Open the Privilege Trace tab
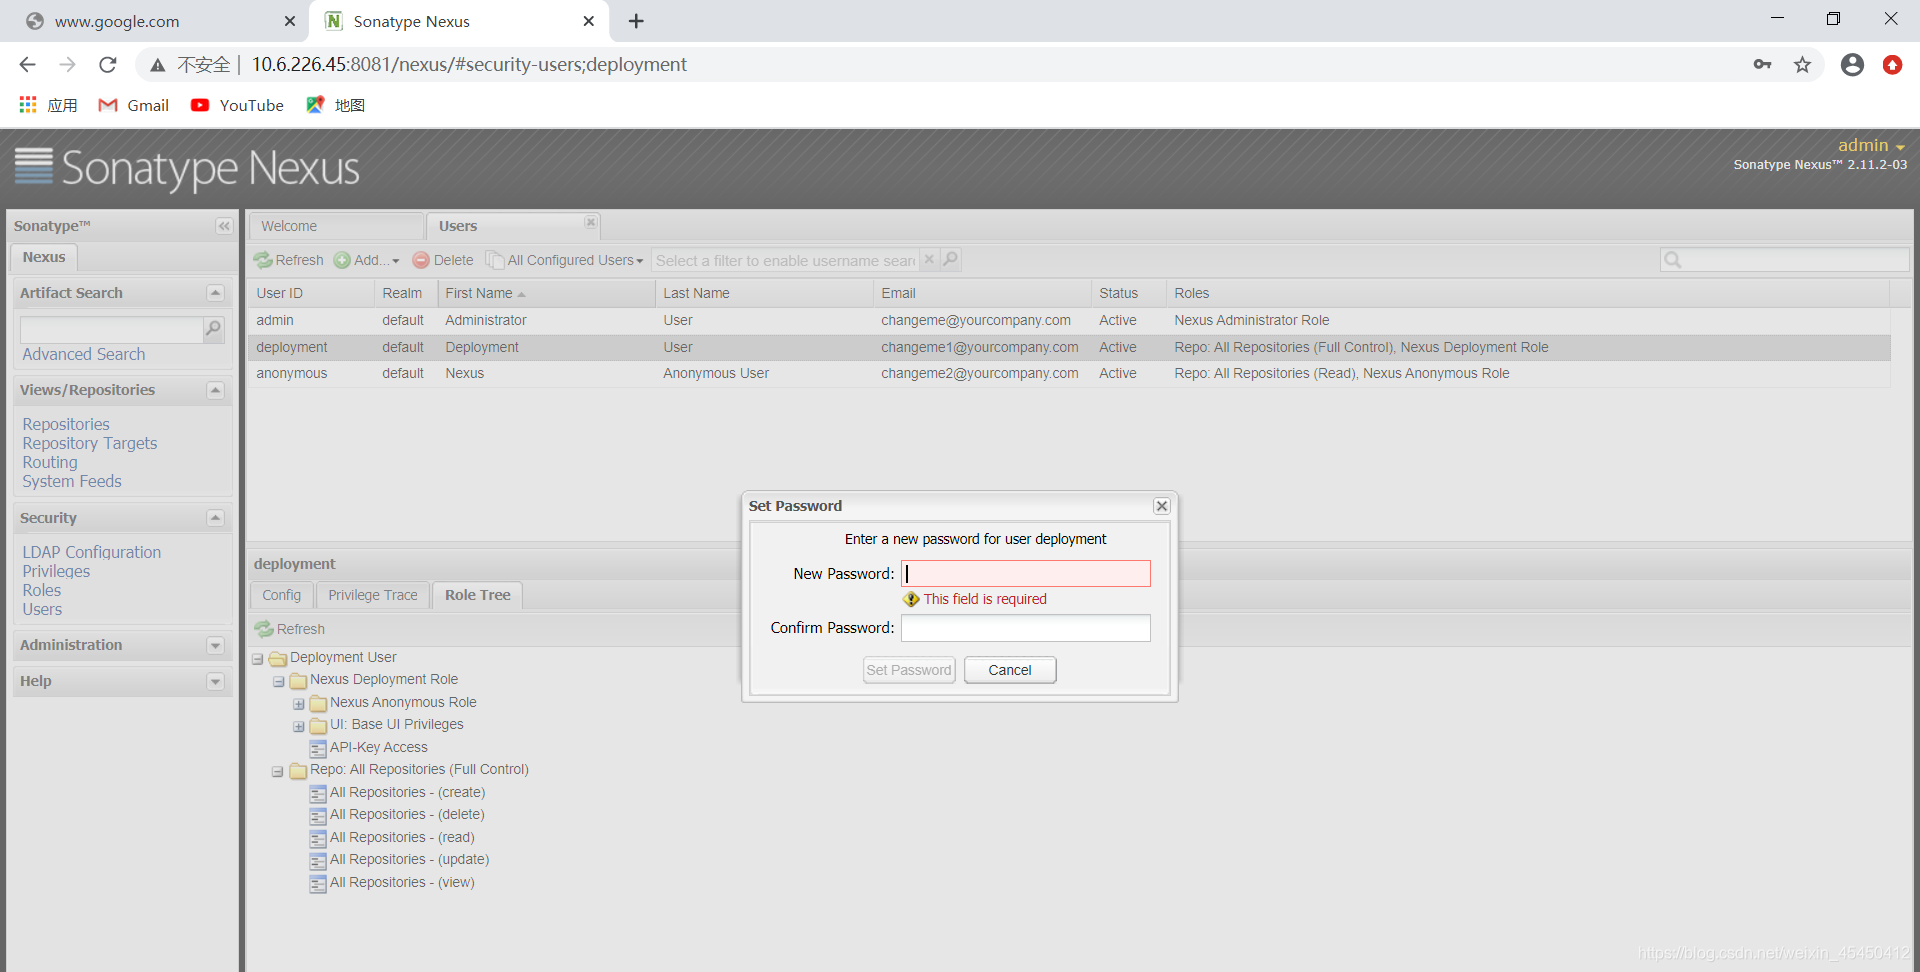 click(x=373, y=595)
